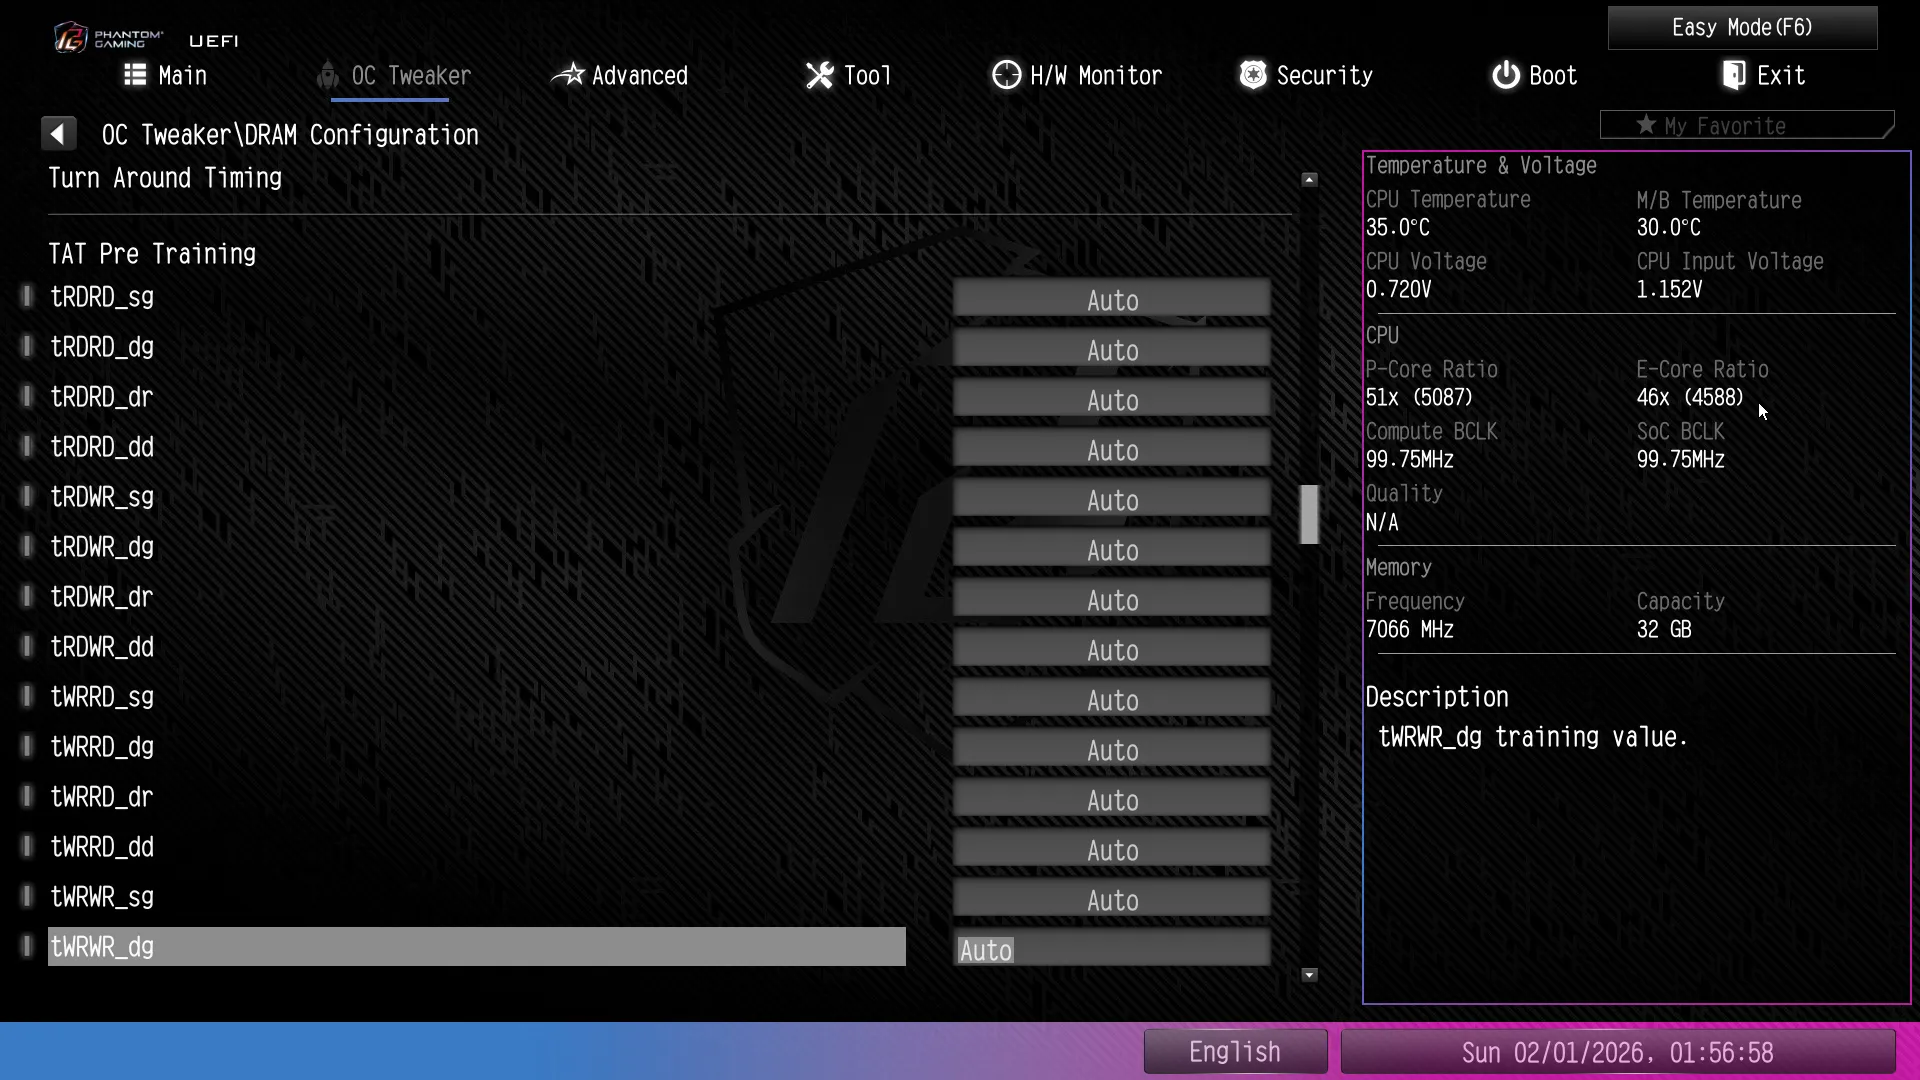This screenshot has width=1920, height=1080.
Task: Click the Tool wrench icon
Action: (819, 75)
